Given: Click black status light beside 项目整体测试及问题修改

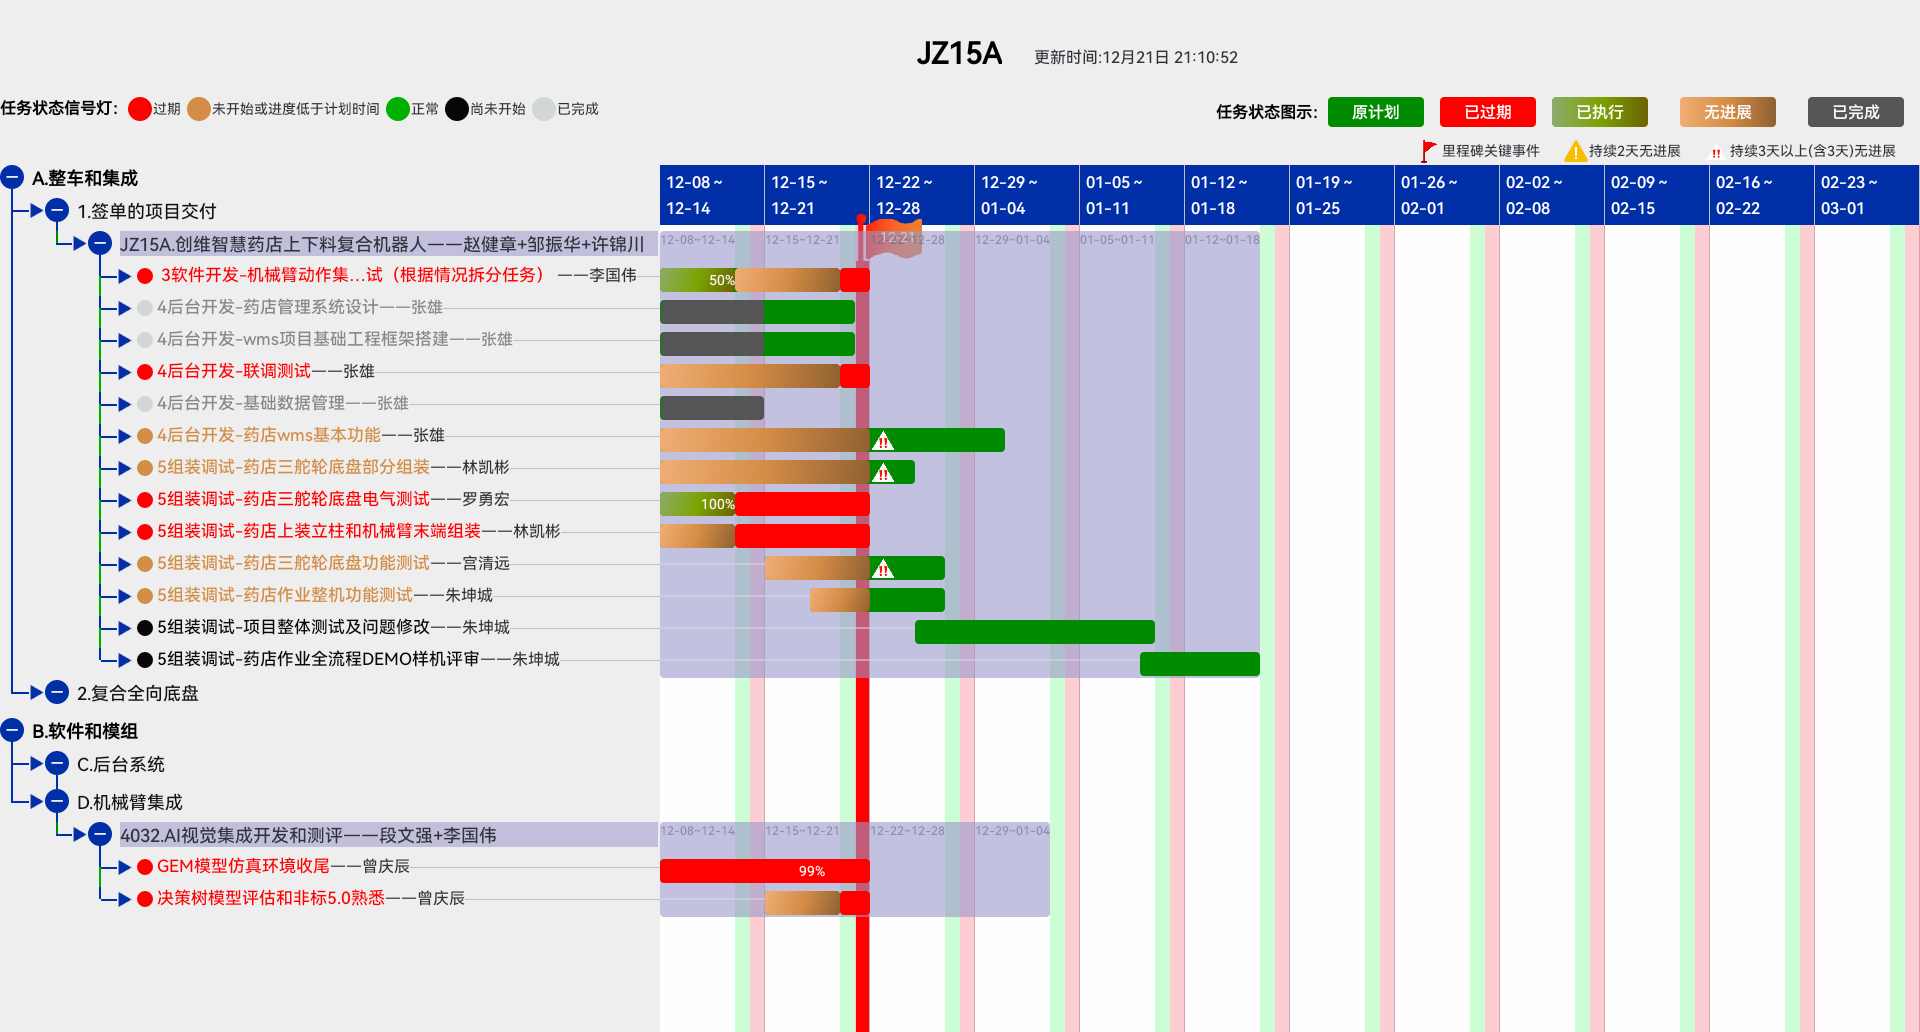Looking at the screenshot, I should 145,628.
